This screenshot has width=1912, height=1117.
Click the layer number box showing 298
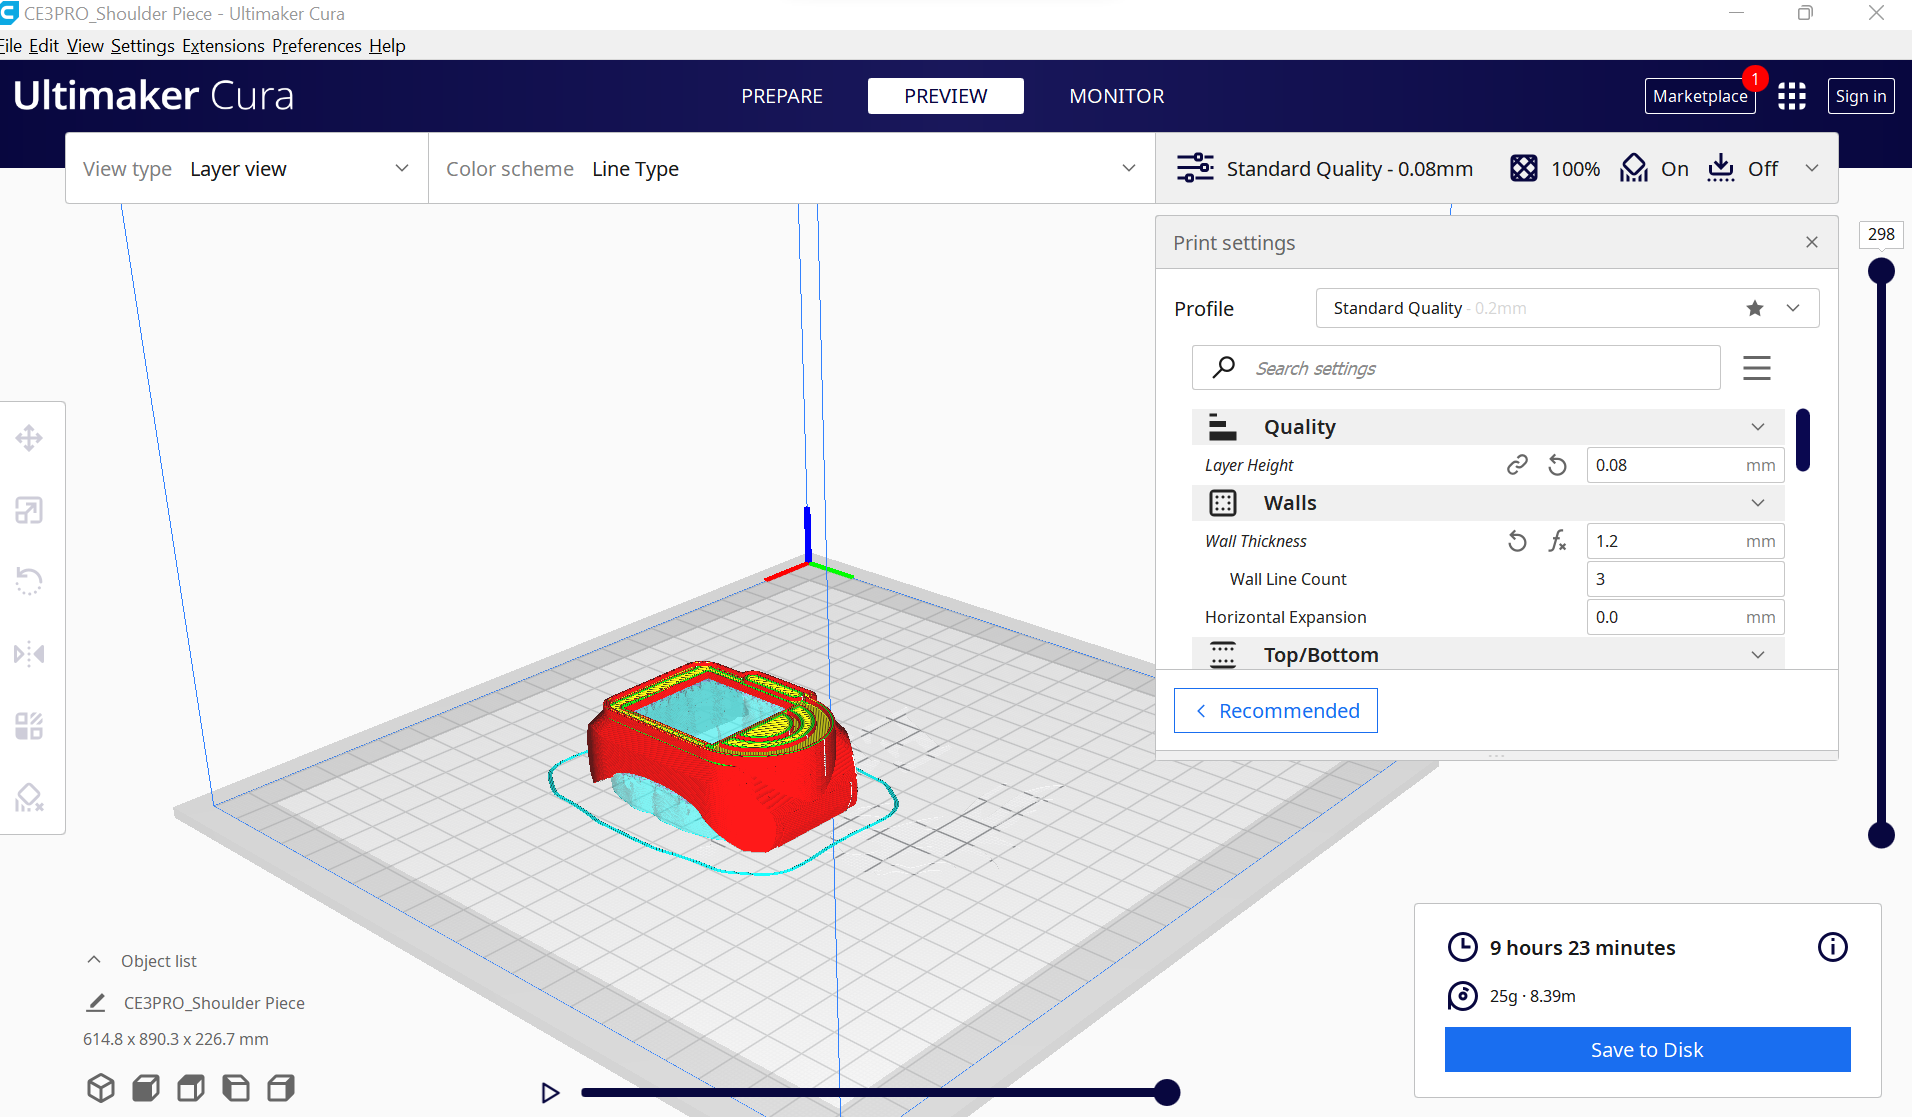[1881, 234]
